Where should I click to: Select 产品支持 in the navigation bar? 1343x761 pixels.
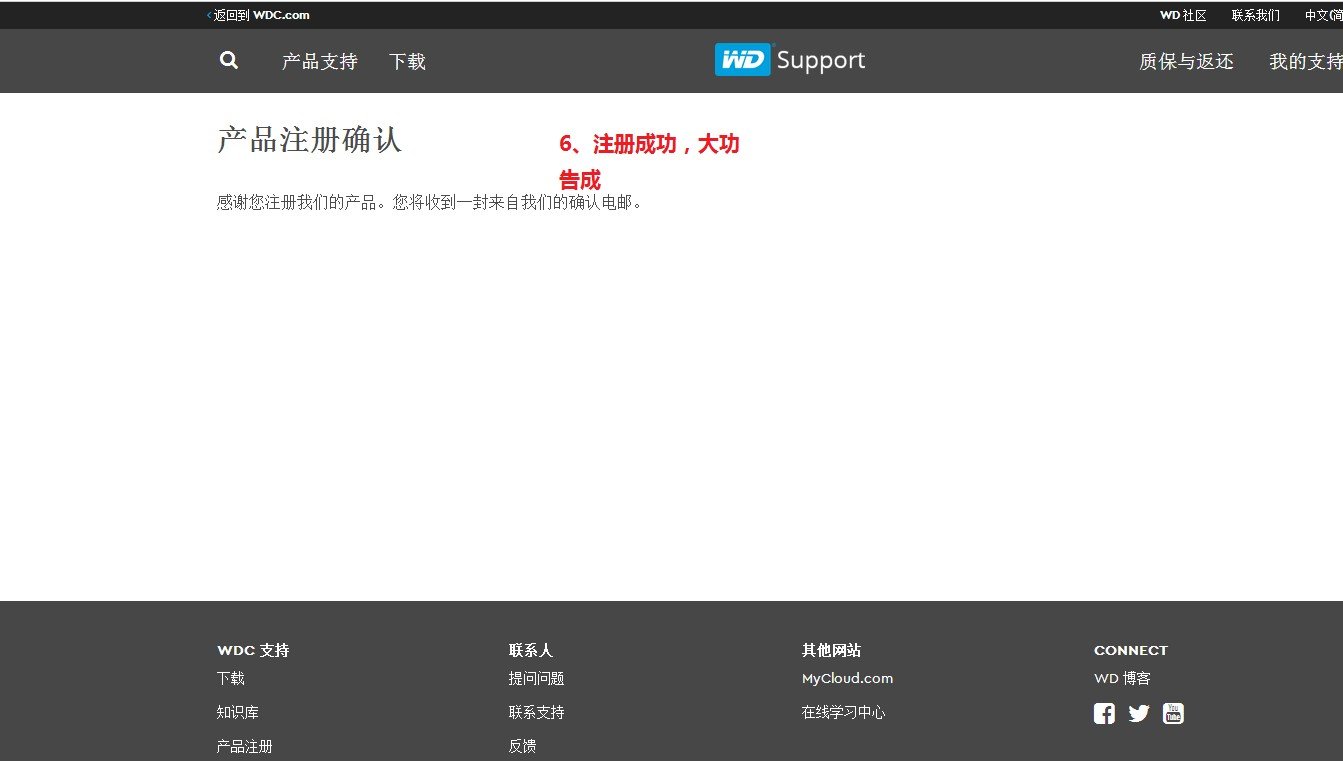[318, 61]
